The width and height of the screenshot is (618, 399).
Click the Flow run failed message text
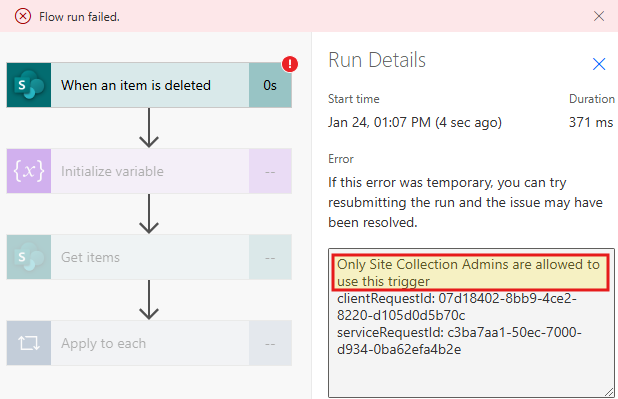(x=79, y=17)
